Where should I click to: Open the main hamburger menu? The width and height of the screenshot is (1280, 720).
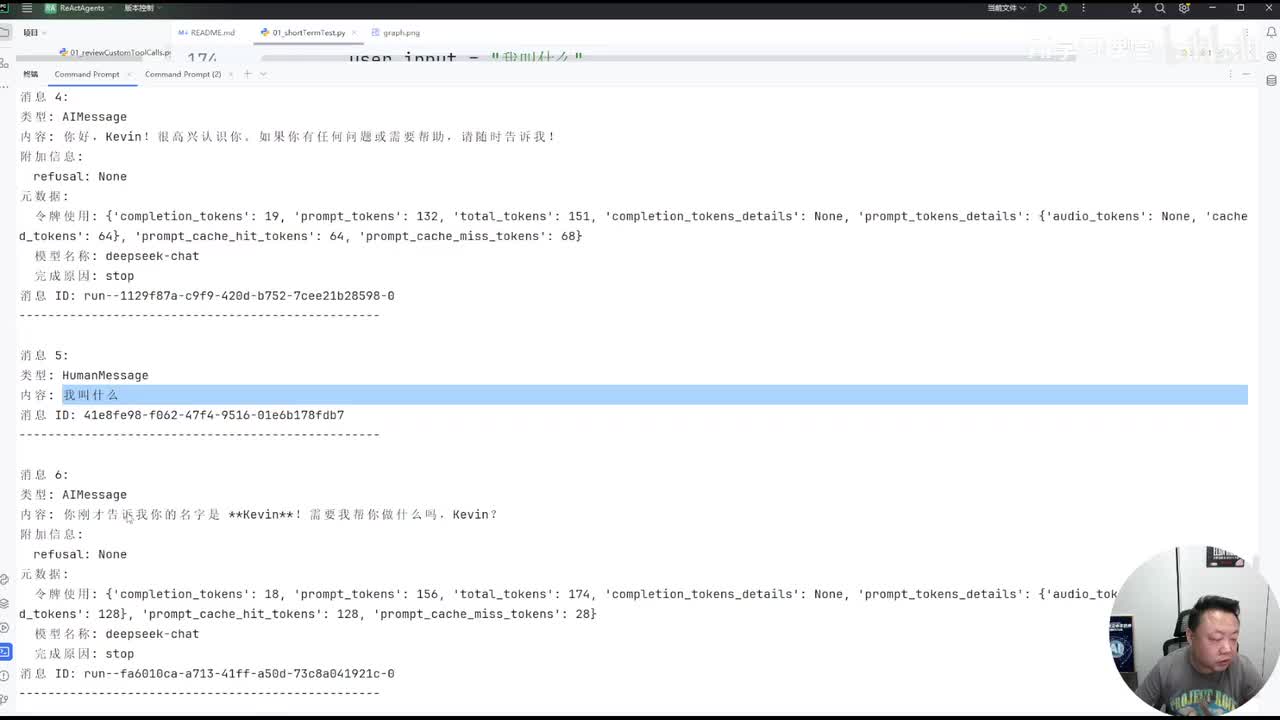(x=27, y=8)
